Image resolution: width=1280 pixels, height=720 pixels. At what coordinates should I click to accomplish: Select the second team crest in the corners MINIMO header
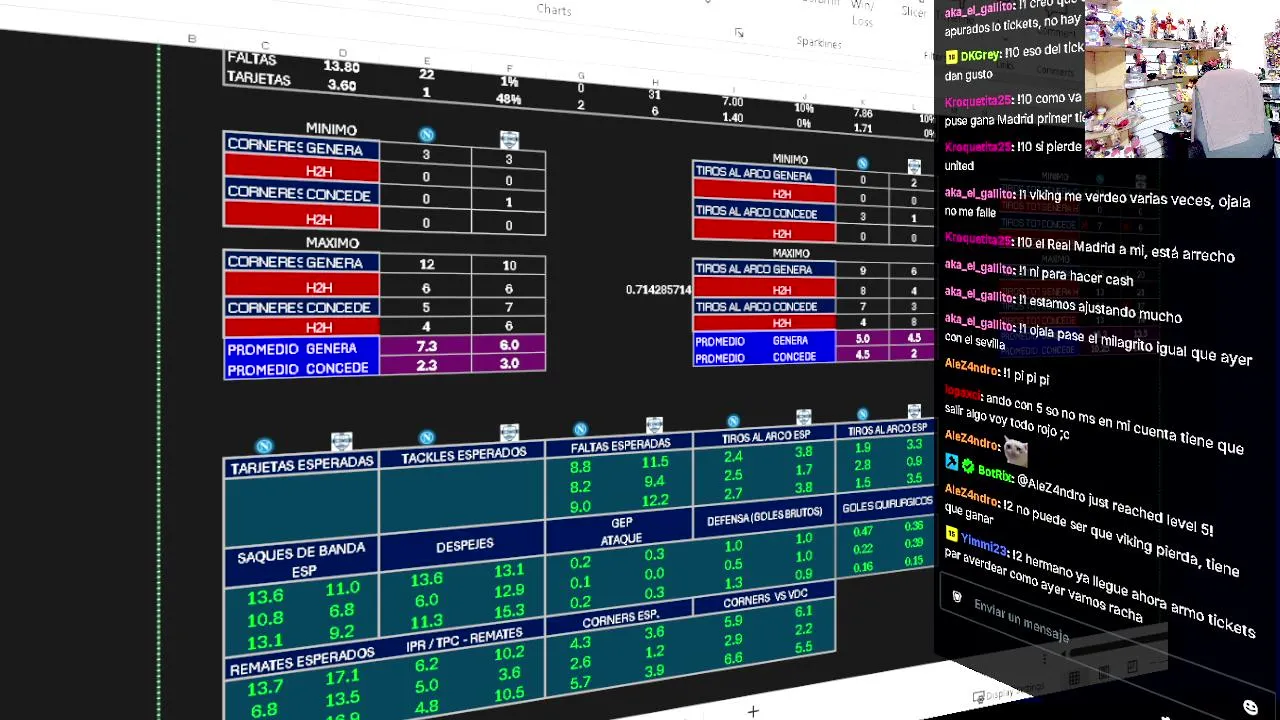click(509, 139)
